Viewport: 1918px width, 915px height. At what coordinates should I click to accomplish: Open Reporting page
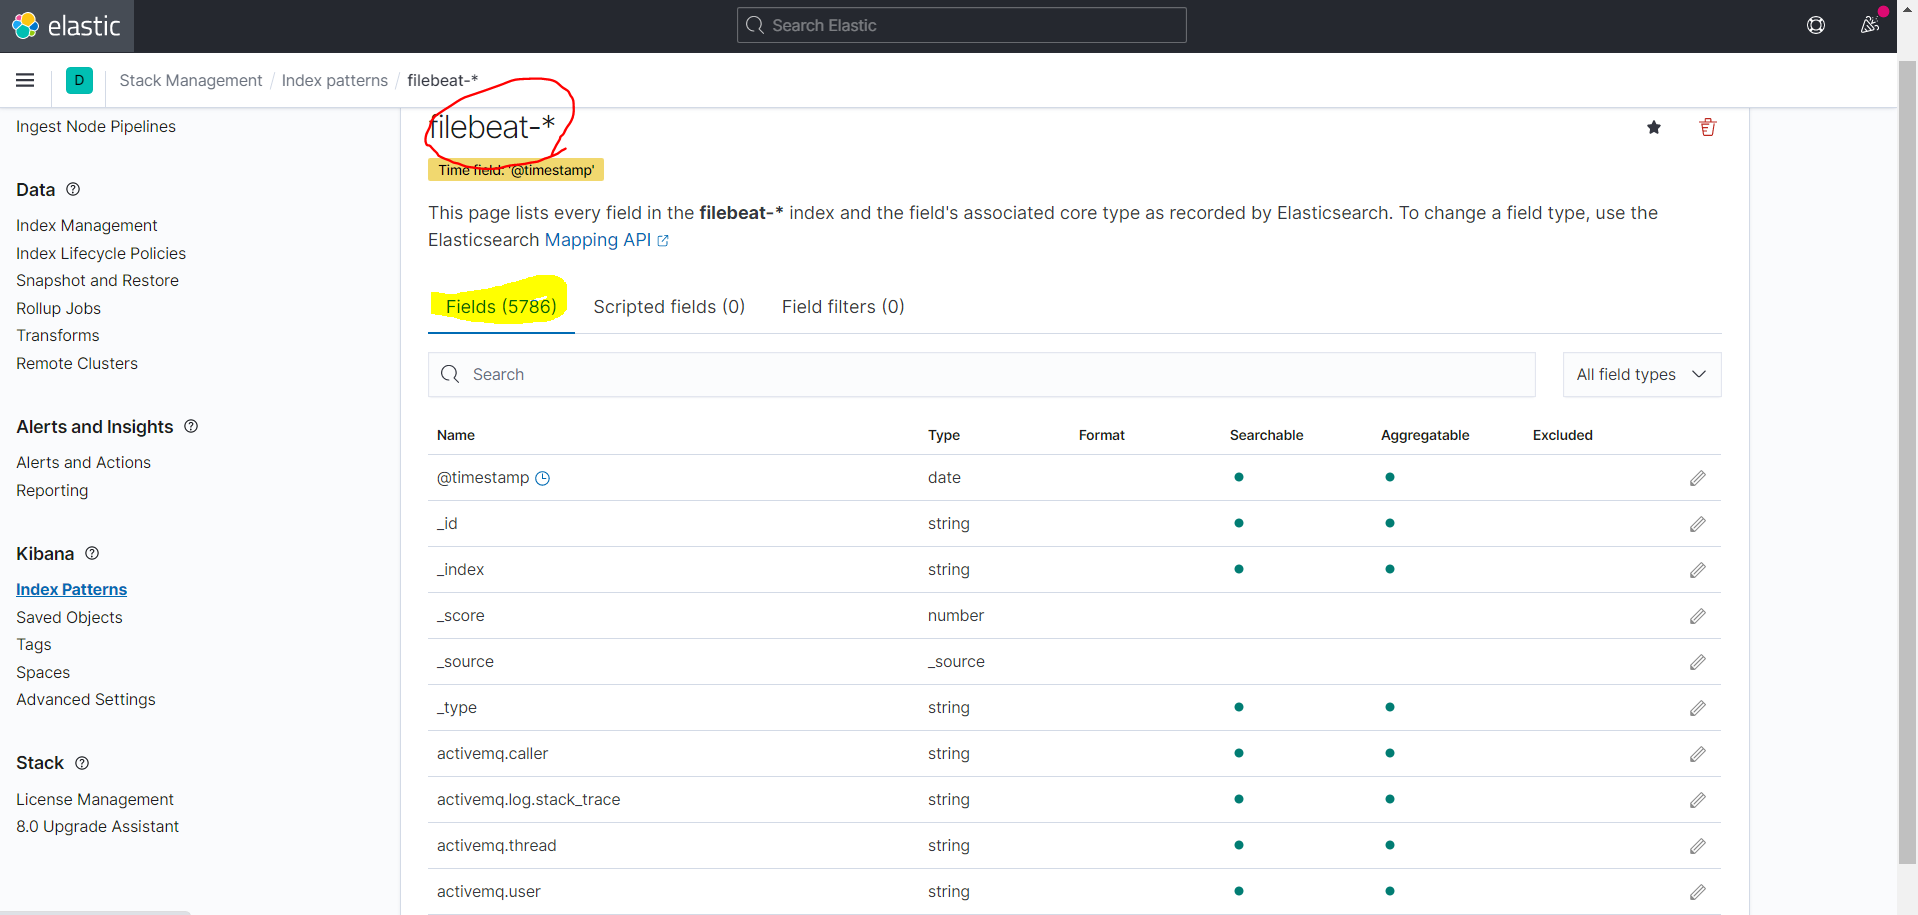pos(52,490)
